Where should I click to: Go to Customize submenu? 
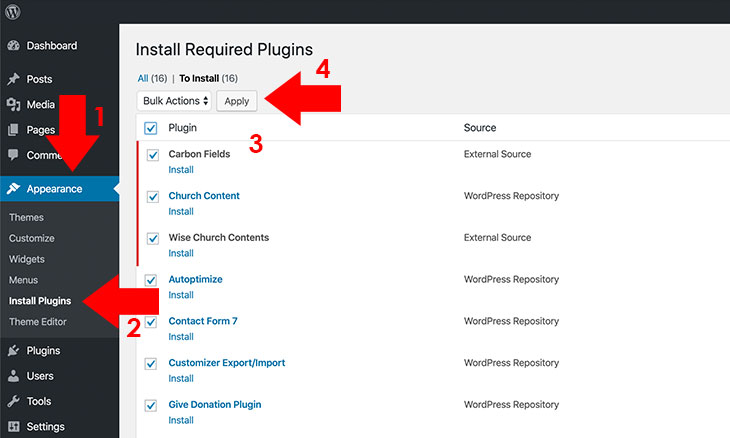(x=32, y=238)
